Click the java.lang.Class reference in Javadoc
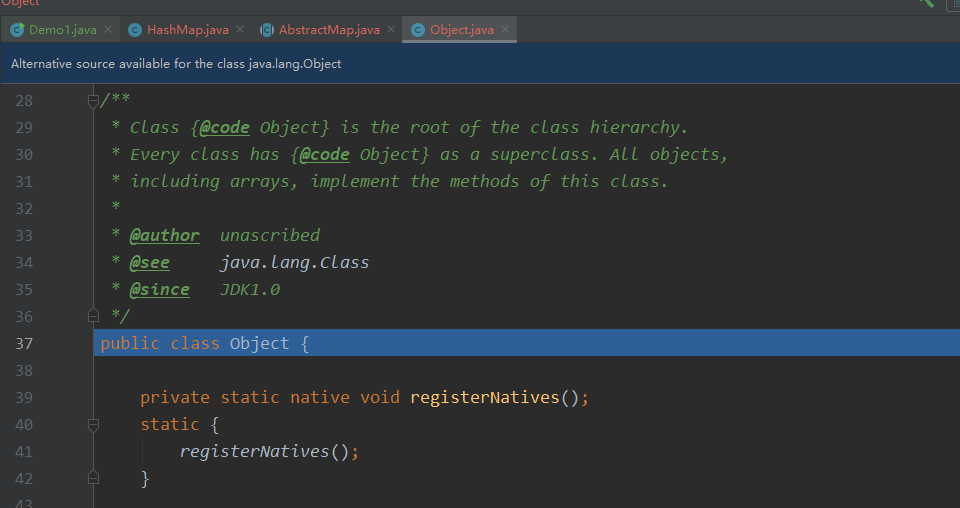Image resolution: width=960 pixels, height=508 pixels. point(294,263)
